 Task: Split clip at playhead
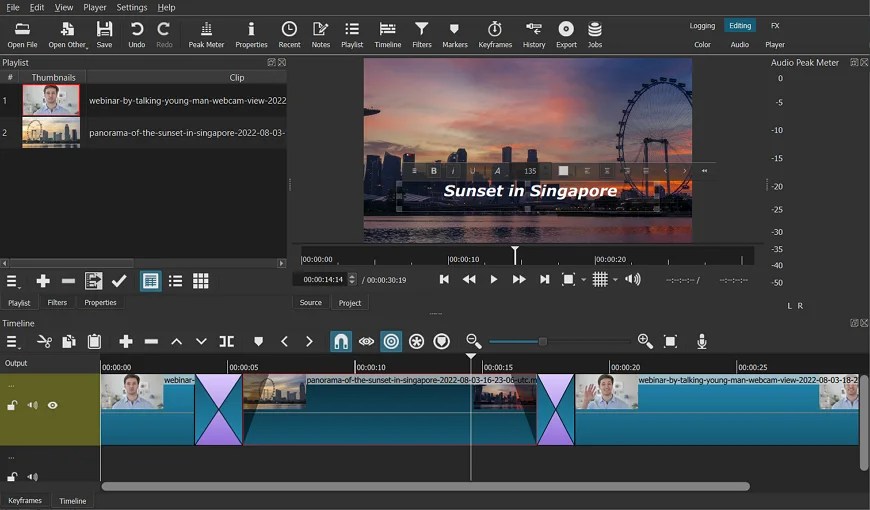pos(226,341)
